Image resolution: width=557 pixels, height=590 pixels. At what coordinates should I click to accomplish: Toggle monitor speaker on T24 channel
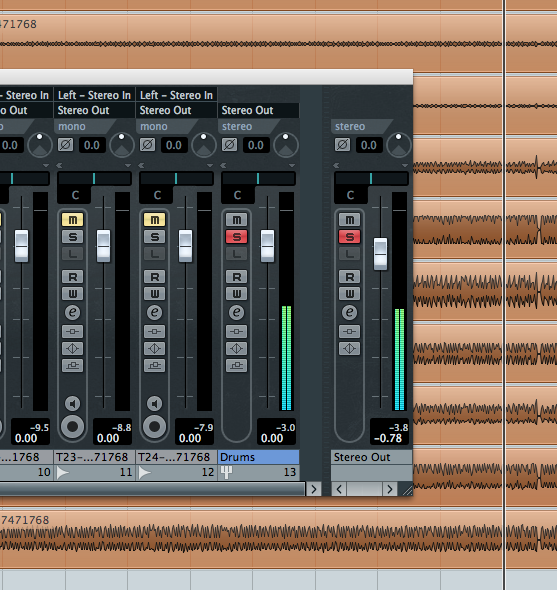[155, 404]
